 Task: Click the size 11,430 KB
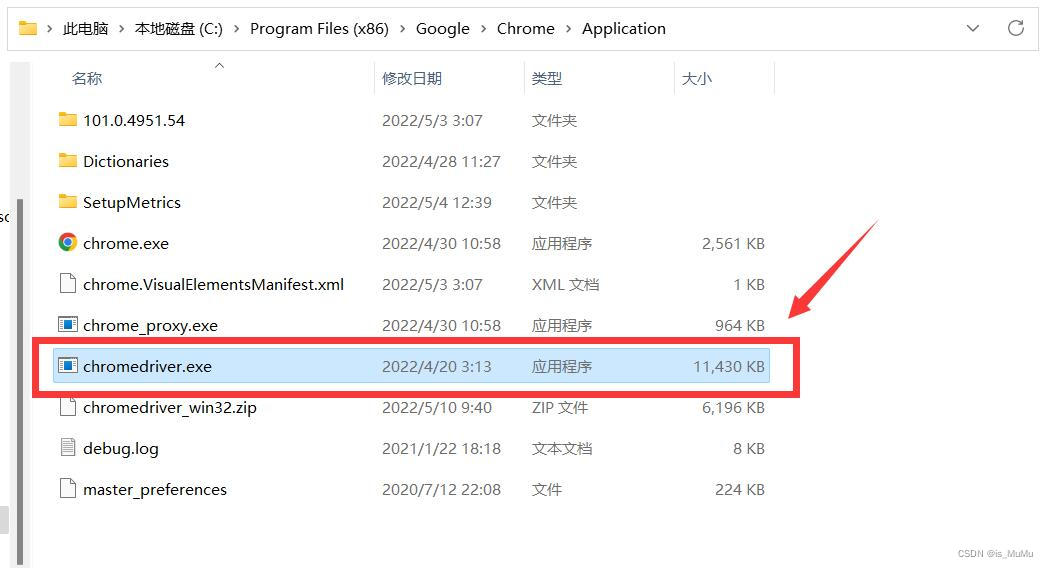(x=729, y=366)
